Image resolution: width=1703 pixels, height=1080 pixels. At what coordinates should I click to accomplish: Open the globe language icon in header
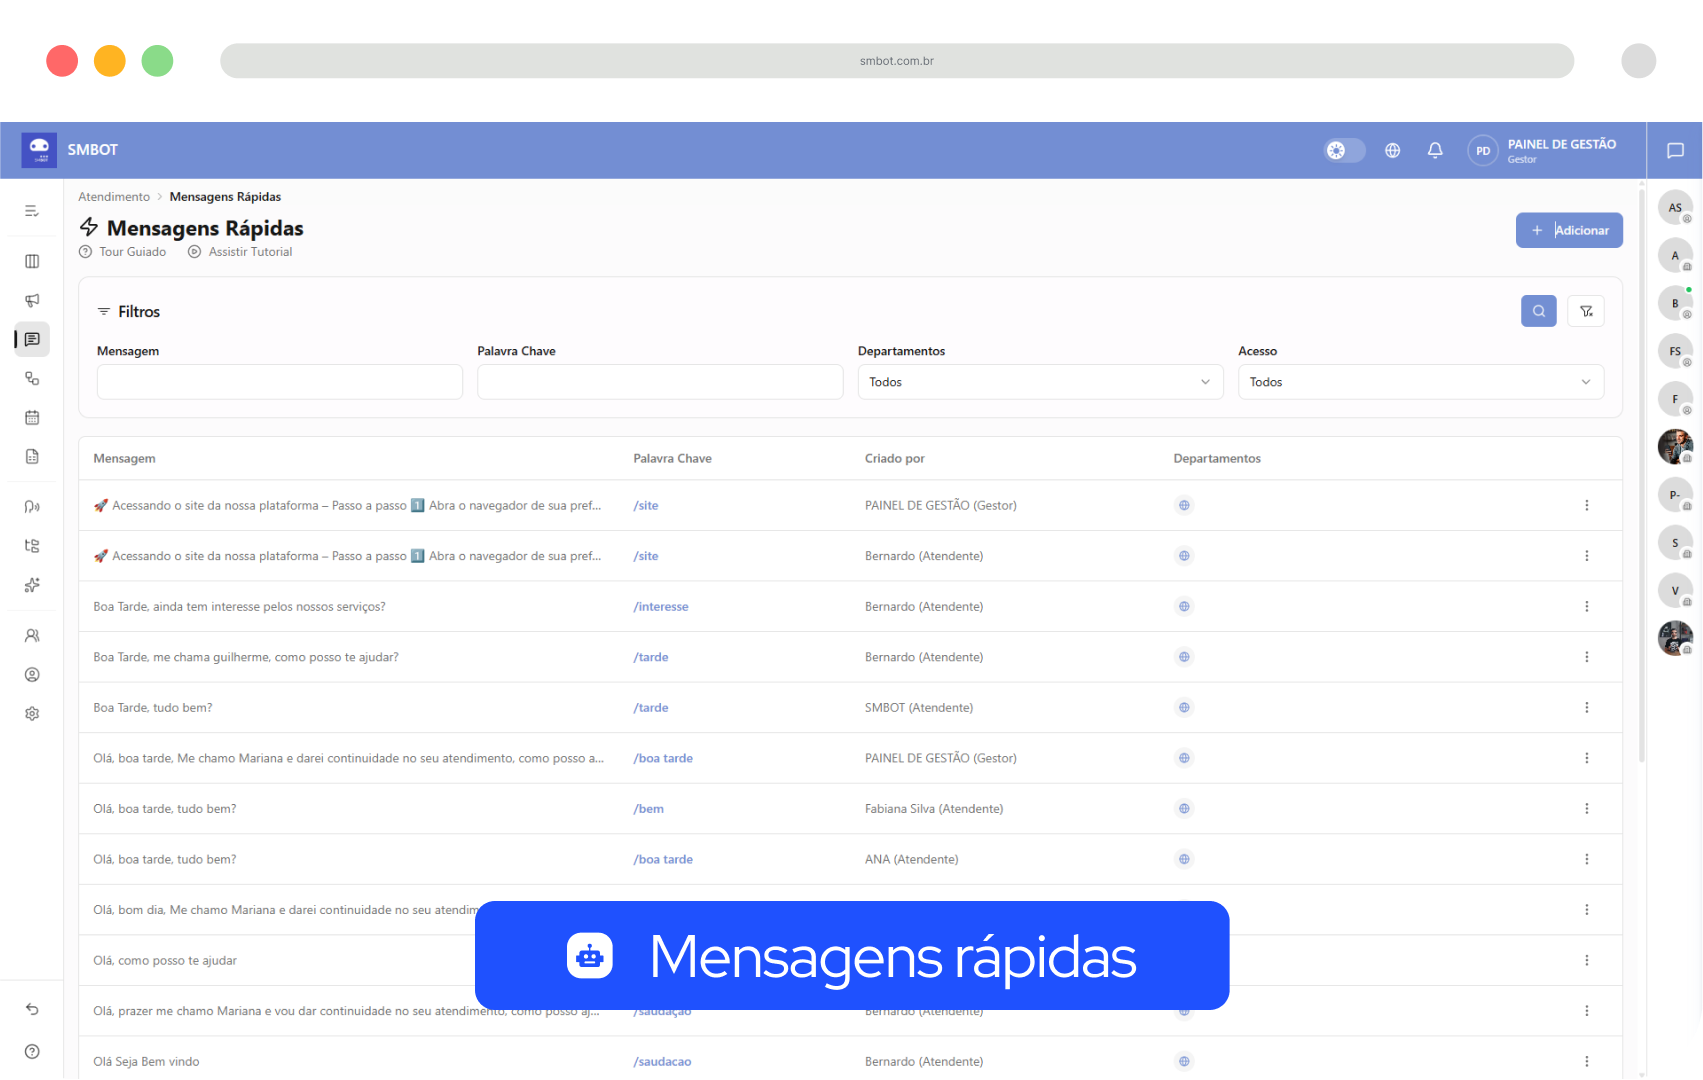(1392, 150)
